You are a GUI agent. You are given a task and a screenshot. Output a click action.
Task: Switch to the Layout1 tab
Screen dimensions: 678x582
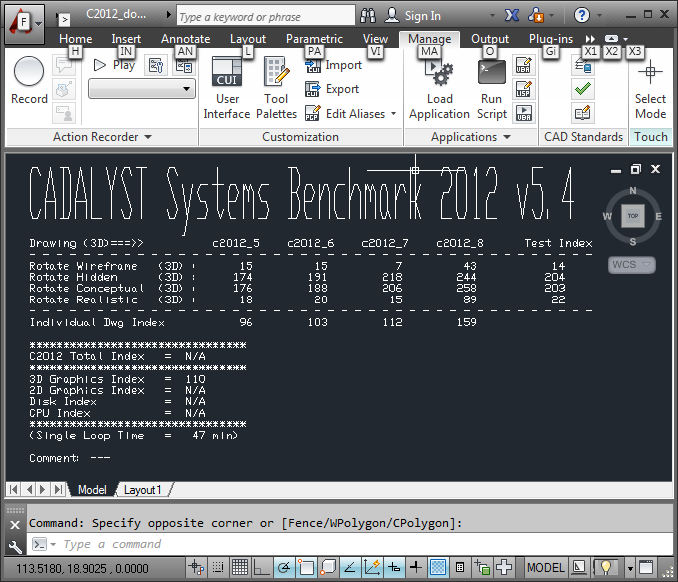(x=142, y=490)
